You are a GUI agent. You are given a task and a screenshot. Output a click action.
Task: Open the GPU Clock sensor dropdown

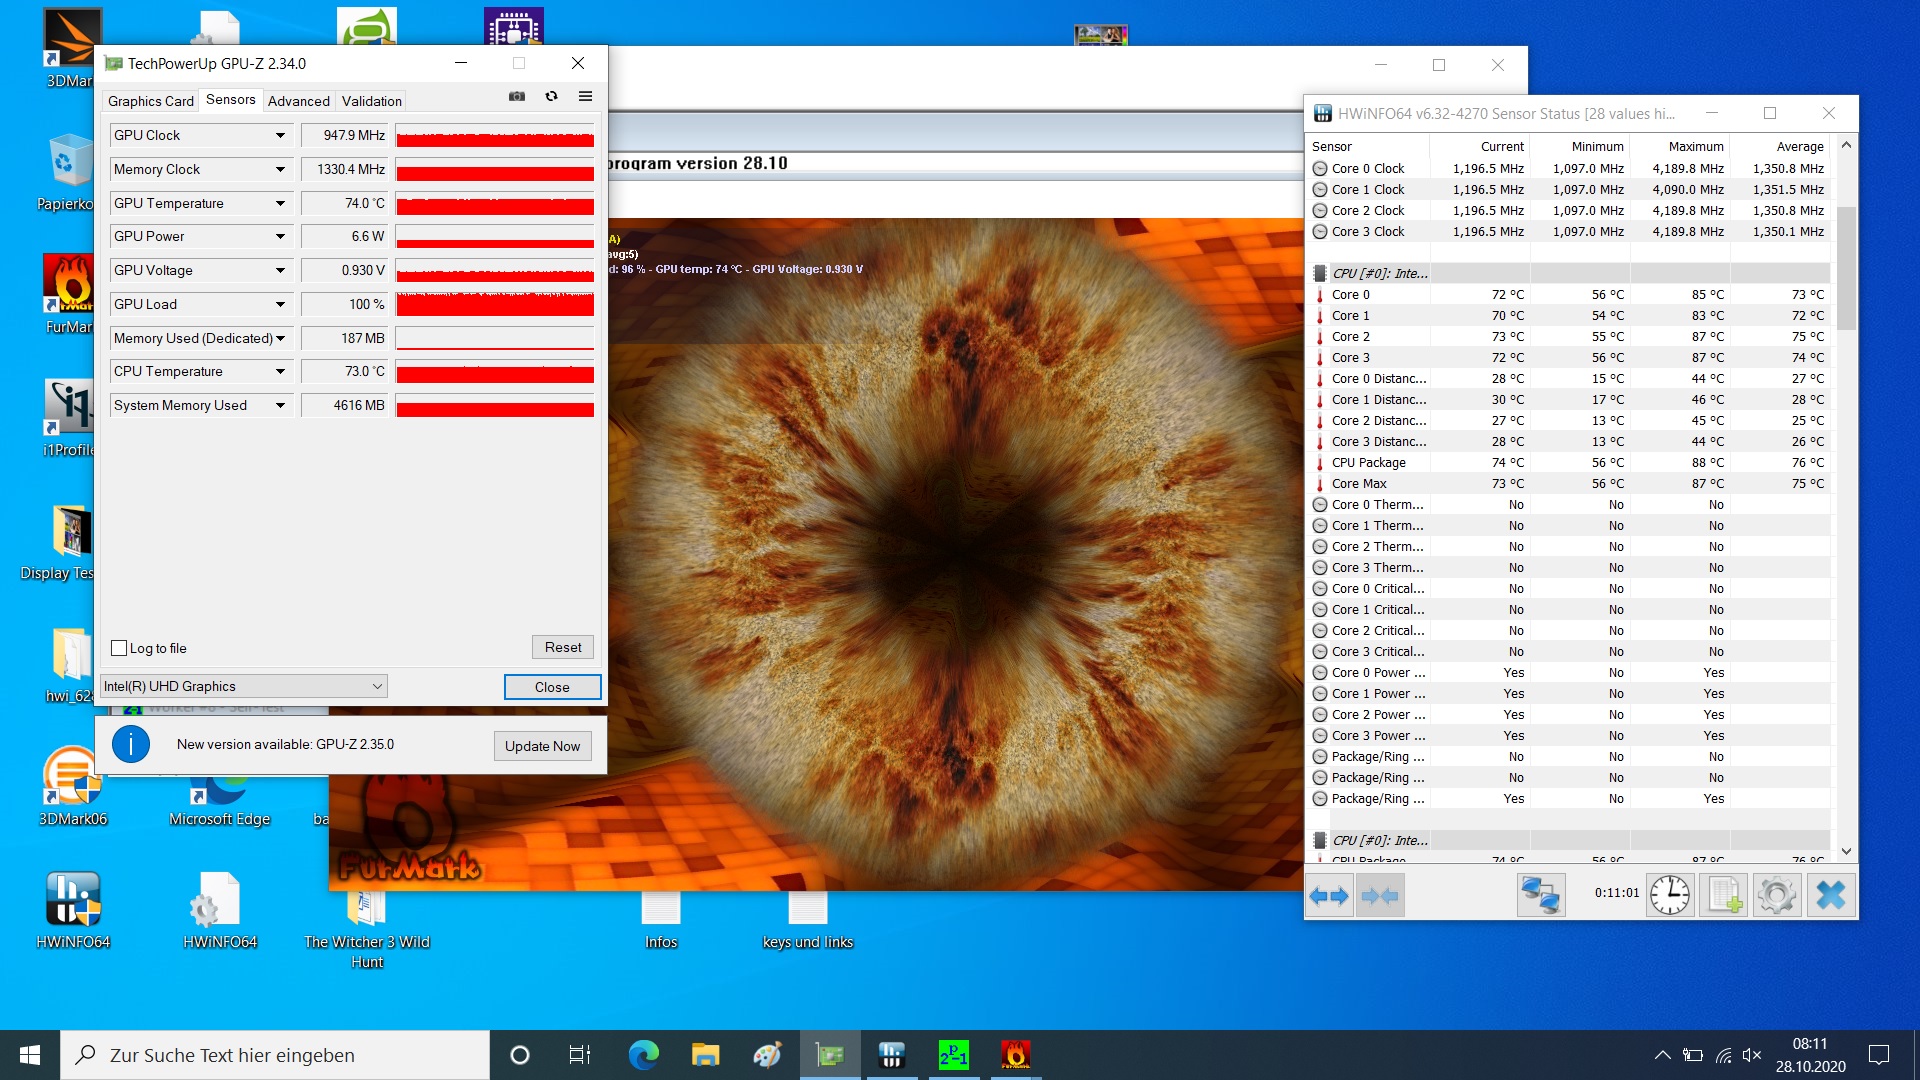click(x=280, y=135)
